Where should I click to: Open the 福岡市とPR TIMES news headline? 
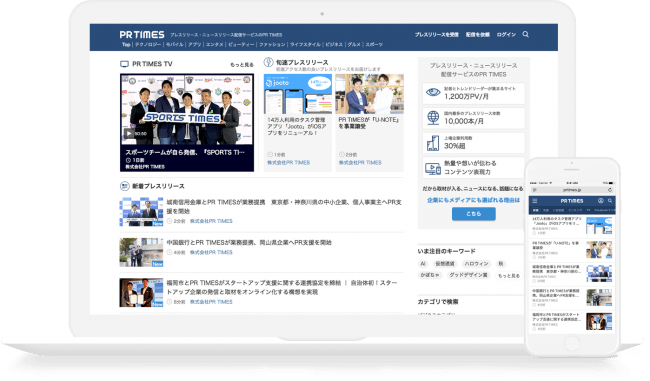coord(282,287)
